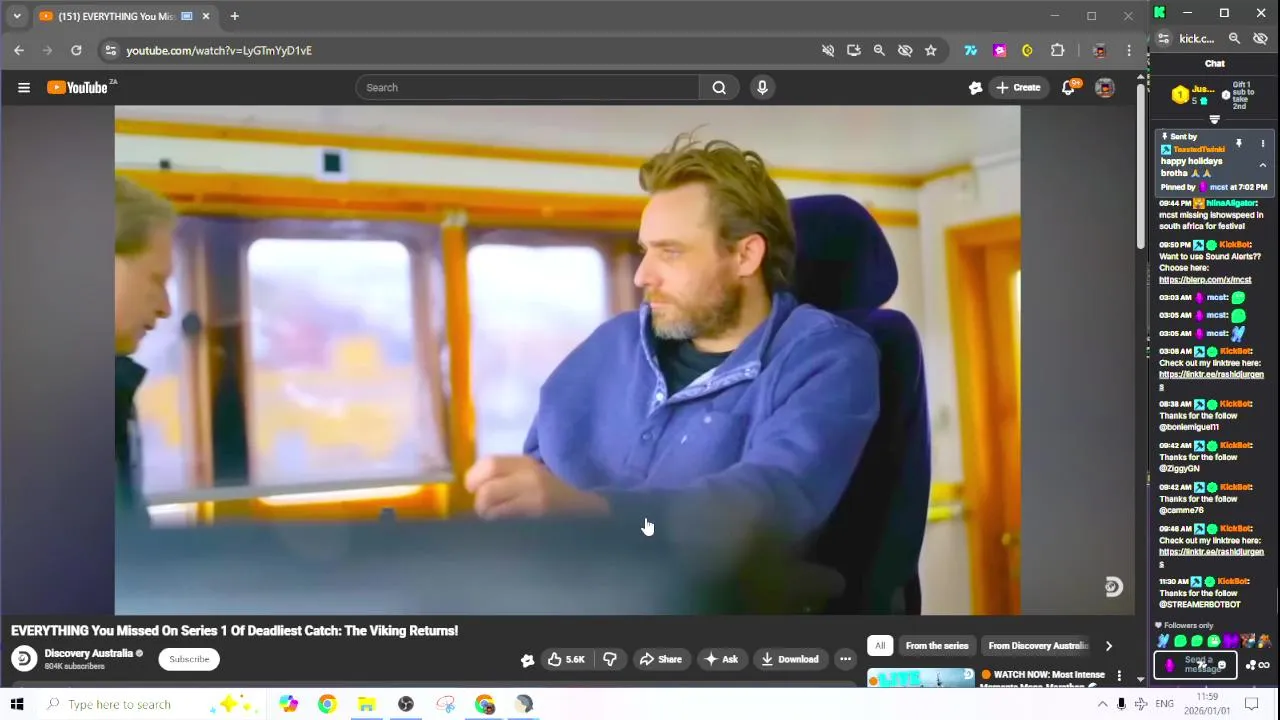Open File Explorer from taskbar

click(x=366, y=704)
